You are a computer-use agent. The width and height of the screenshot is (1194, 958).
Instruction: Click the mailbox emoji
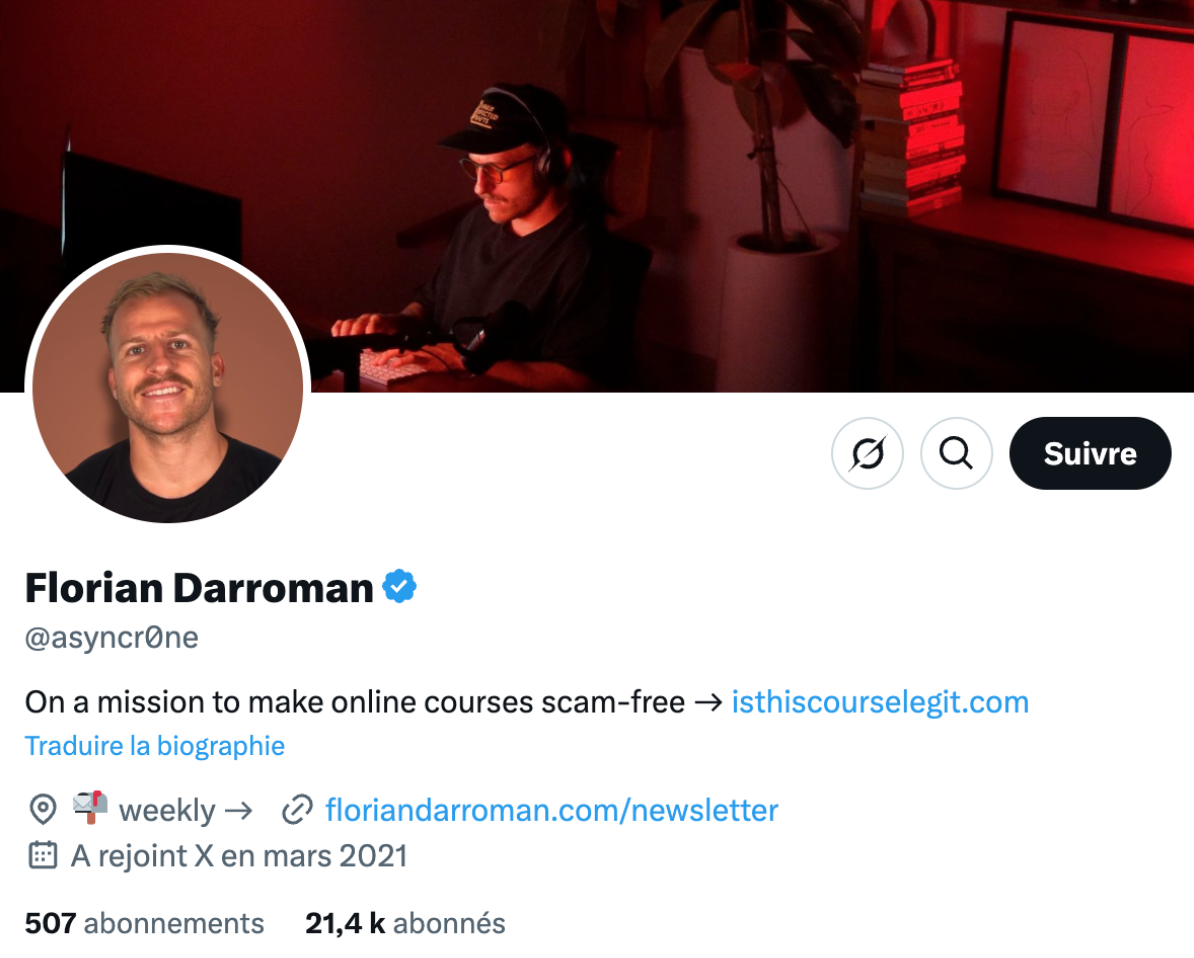90,808
